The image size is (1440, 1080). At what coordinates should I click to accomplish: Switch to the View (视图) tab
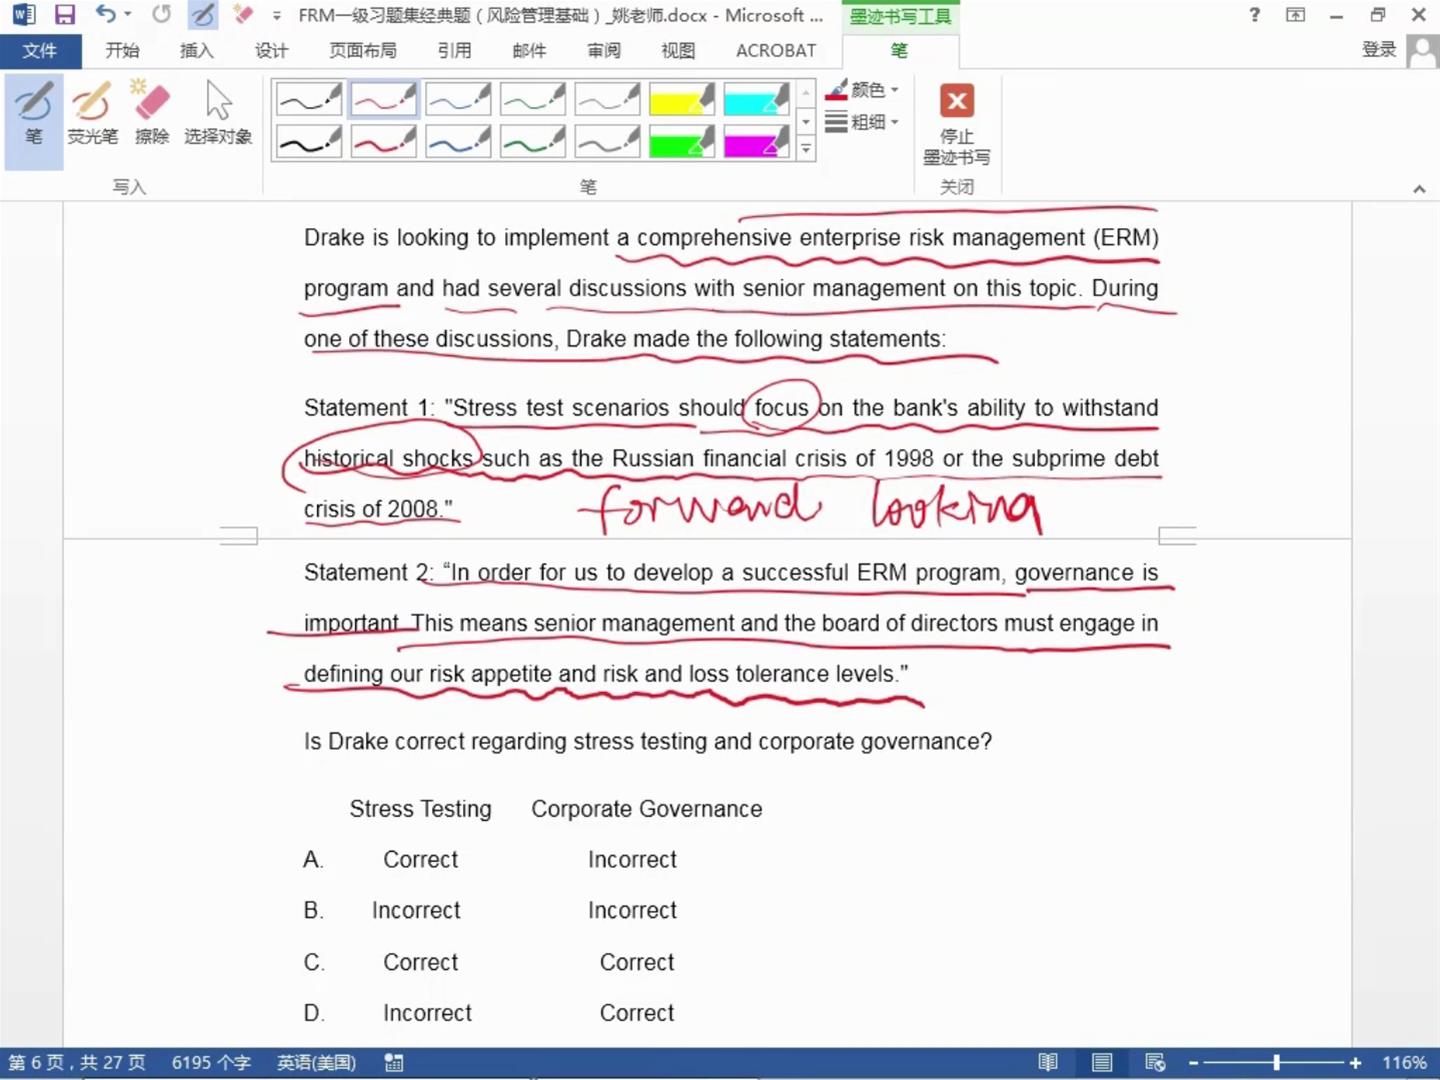678,51
